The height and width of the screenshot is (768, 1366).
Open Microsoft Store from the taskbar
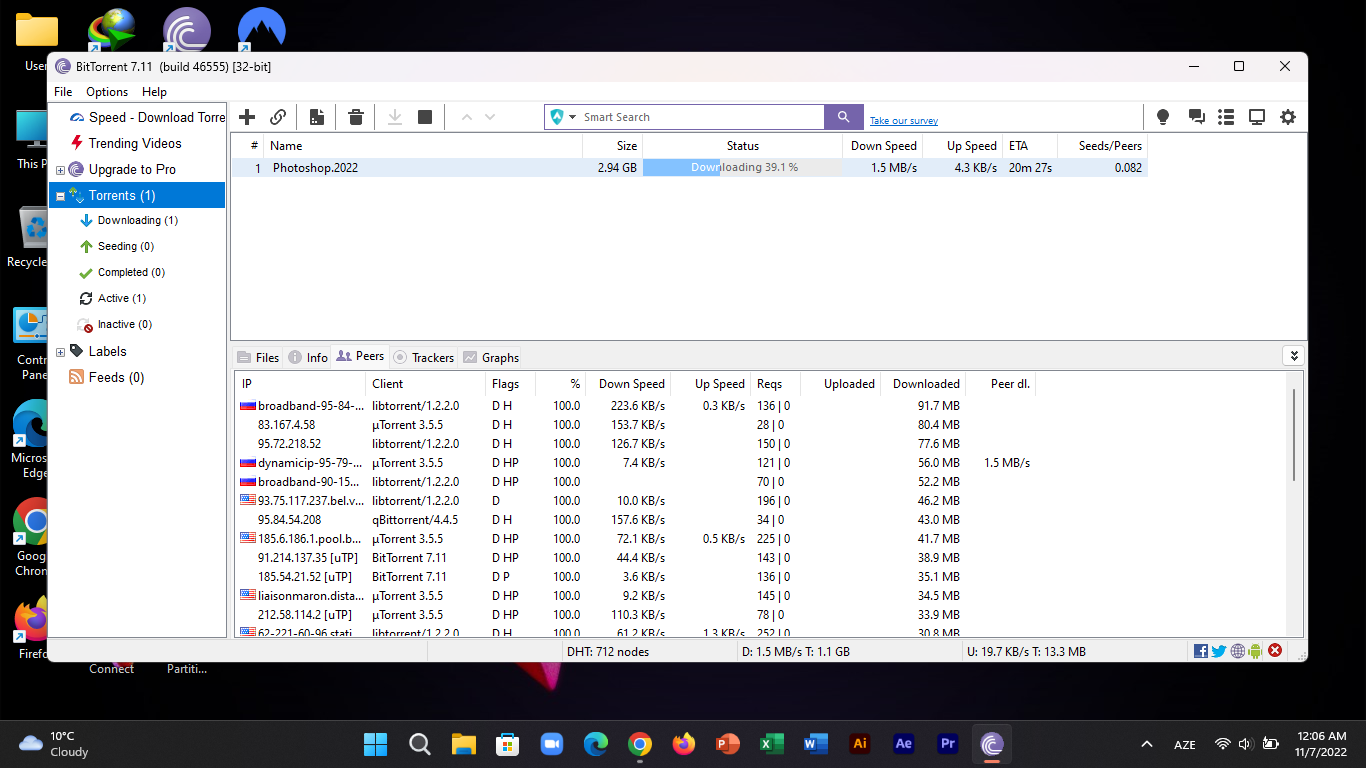508,744
